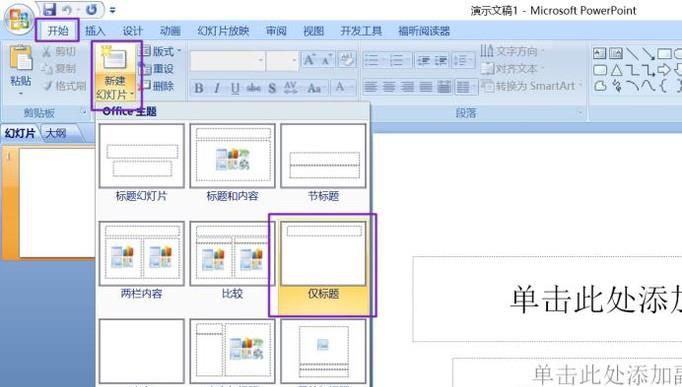The height and width of the screenshot is (387, 682).
Task: Save the presentation from quick access toolbar
Action: (x=50, y=9)
